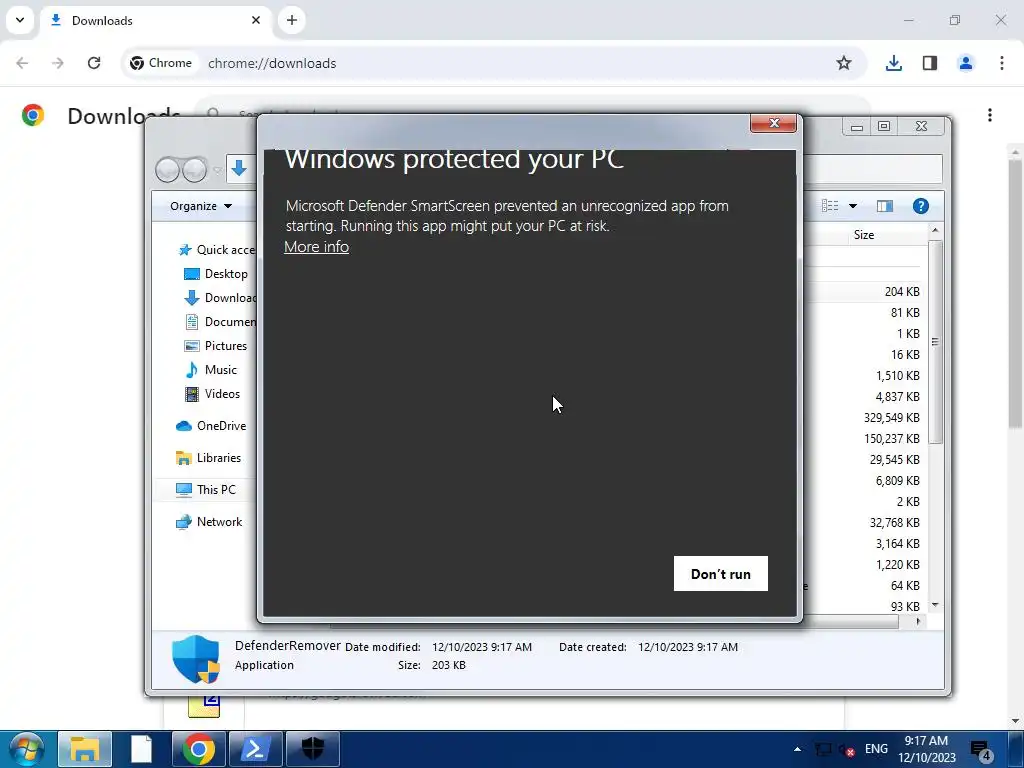This screenshot has width=1024, height=768.
Task: Click the ENG language indicator
Action: (x=876, y=749)
